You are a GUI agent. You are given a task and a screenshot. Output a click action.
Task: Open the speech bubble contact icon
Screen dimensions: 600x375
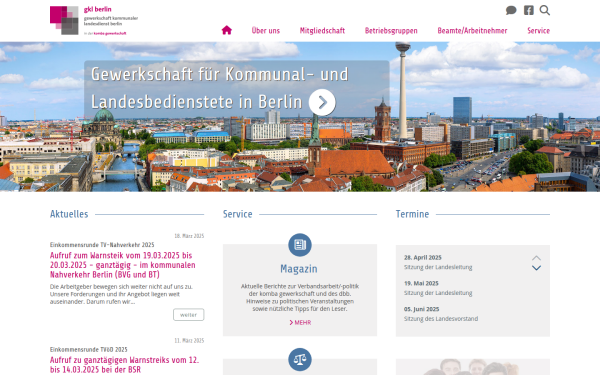511,10
